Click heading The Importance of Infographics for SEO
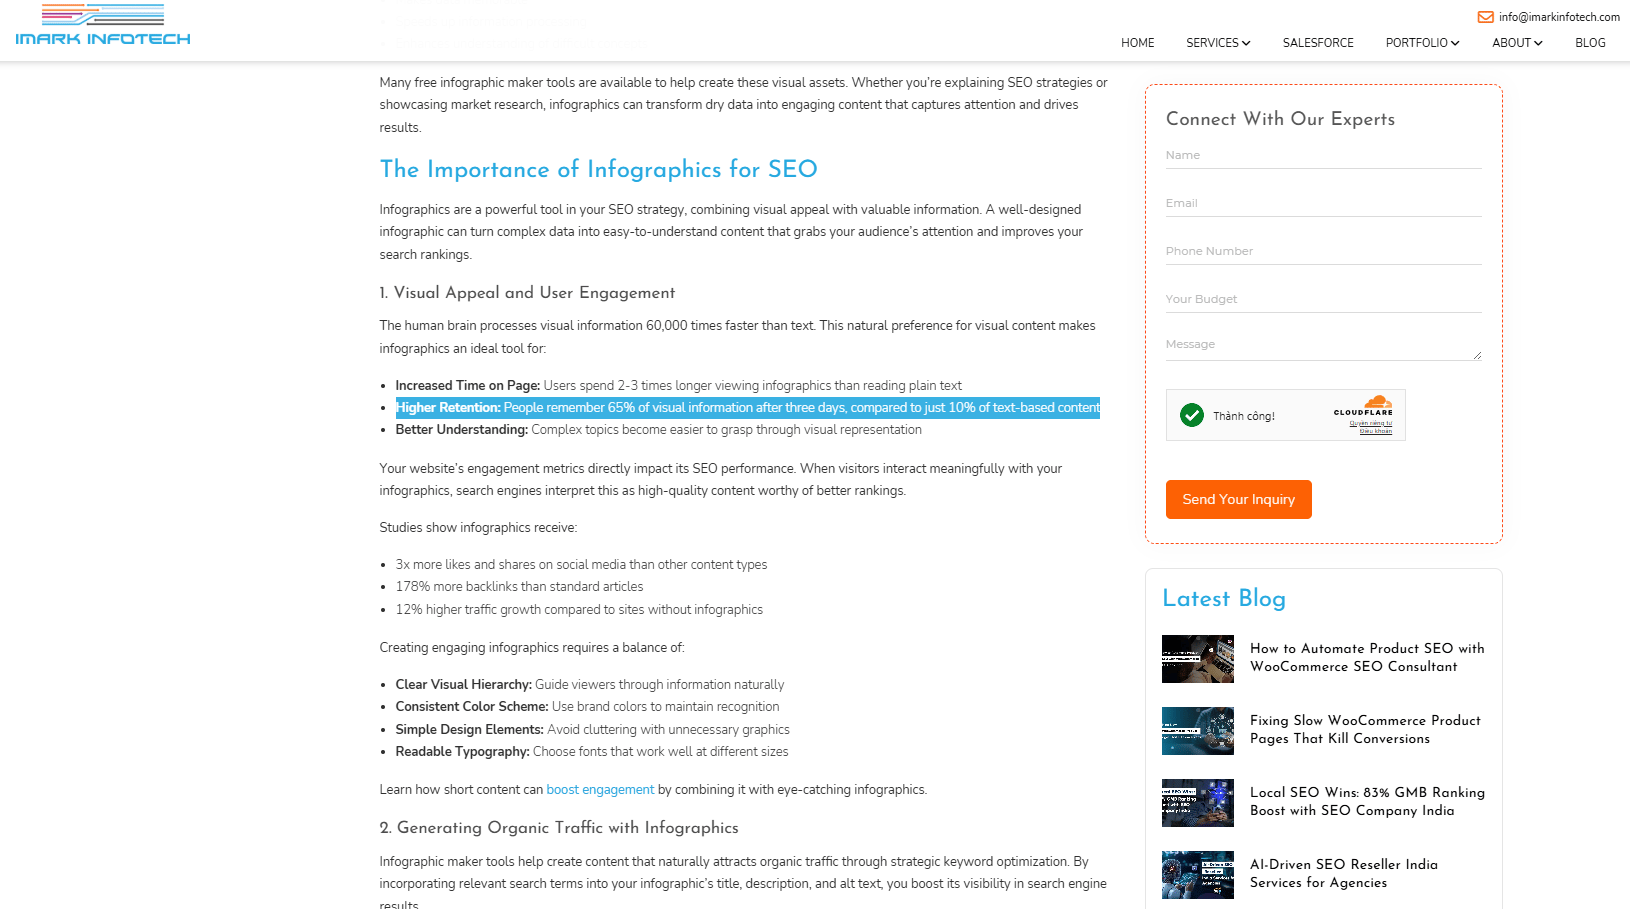This screenshot has height=909, width=1630. pos(598,169)
